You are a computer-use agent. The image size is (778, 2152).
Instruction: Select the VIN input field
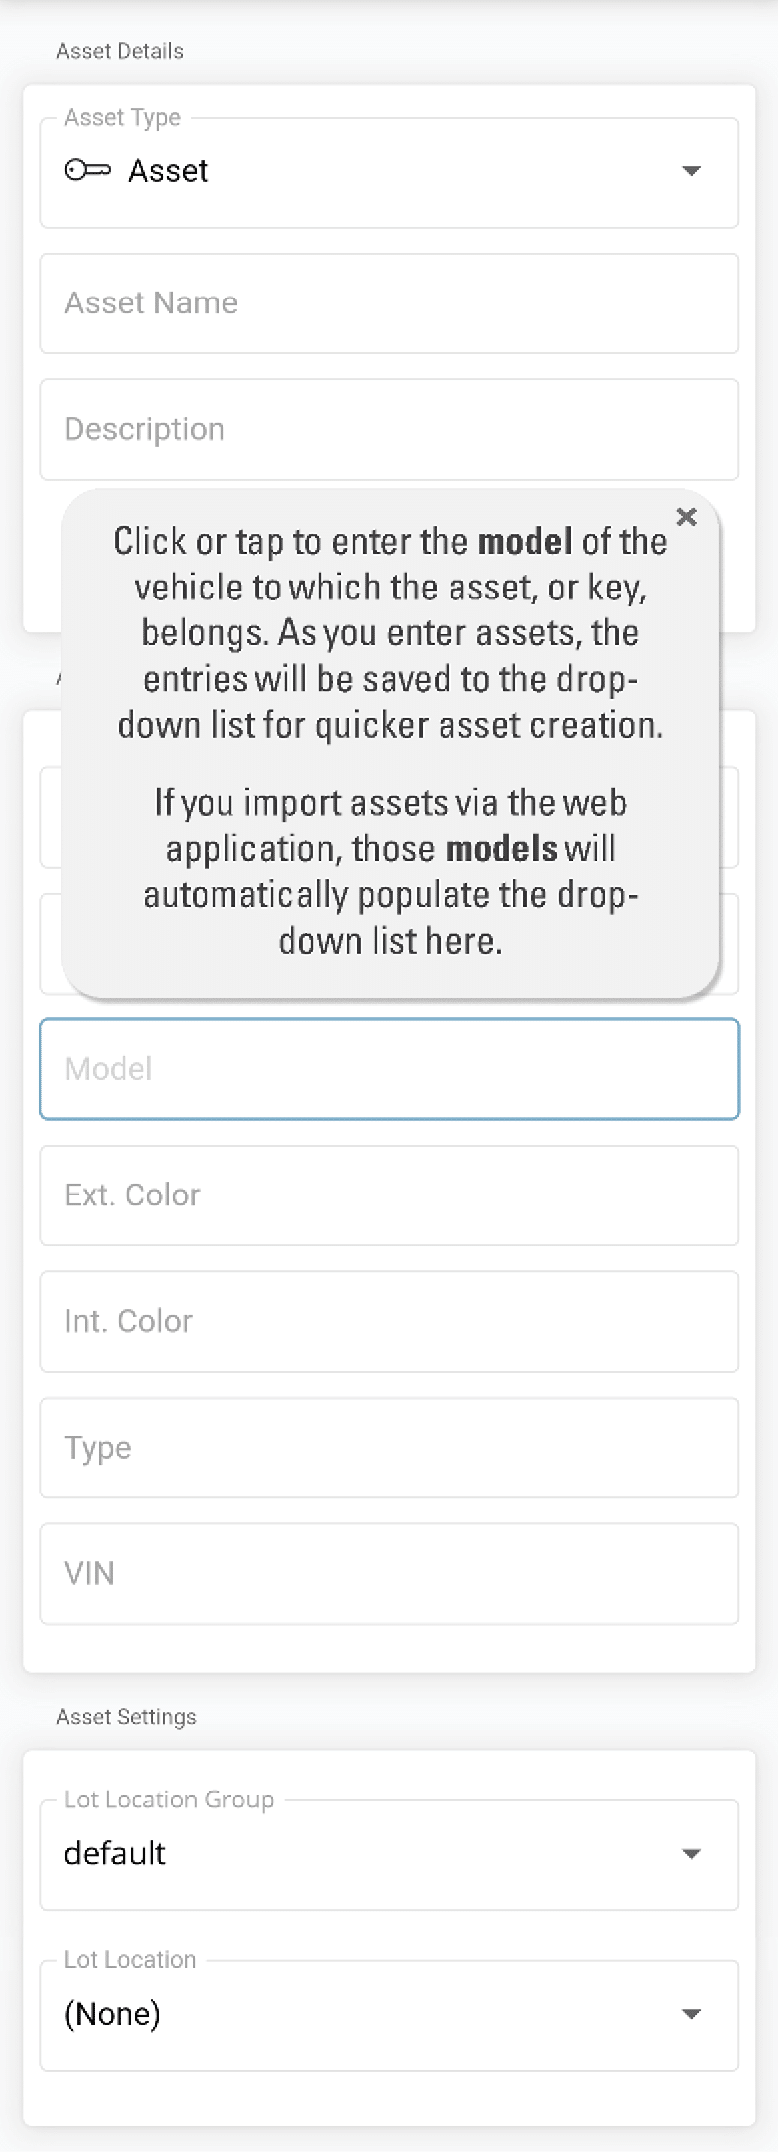click(389, 1574)
